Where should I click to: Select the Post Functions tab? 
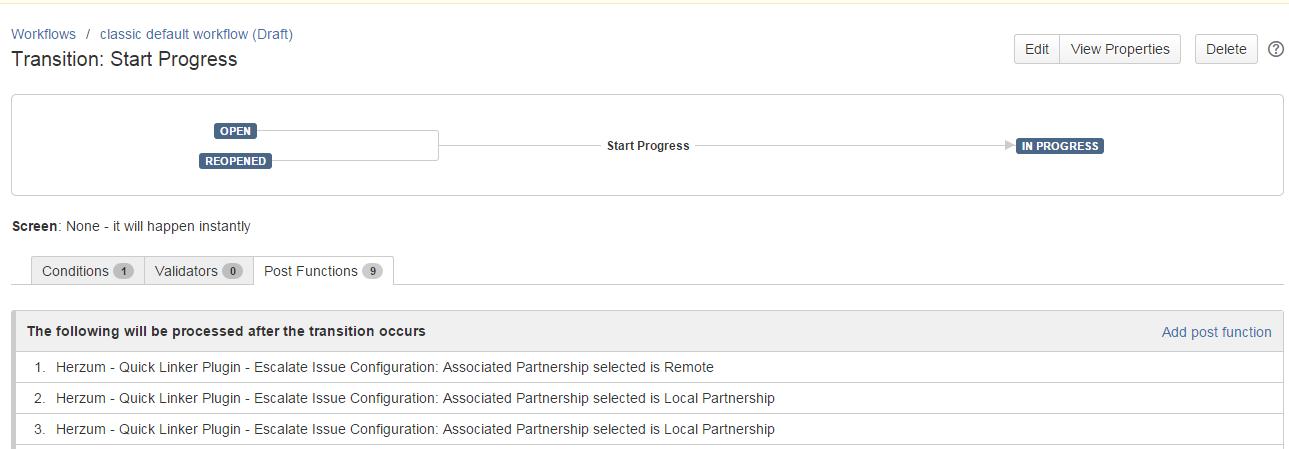(311, 271)
